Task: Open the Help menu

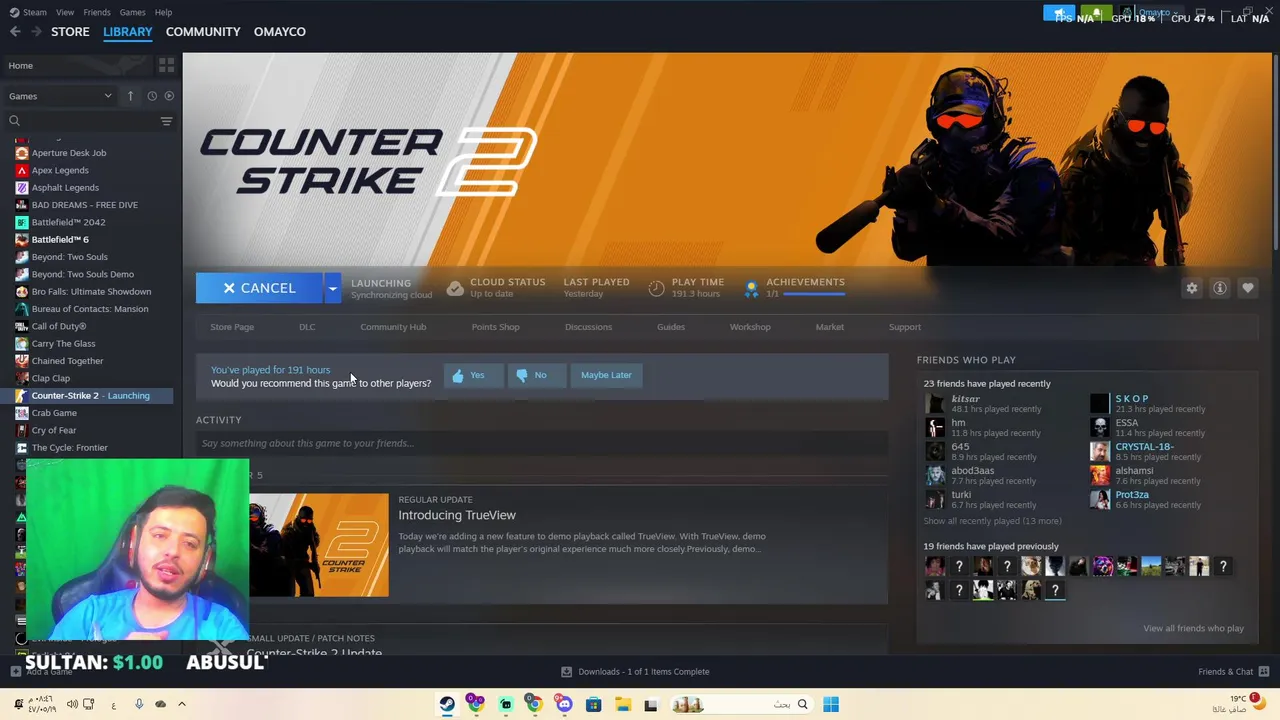Action: [163, 12]
